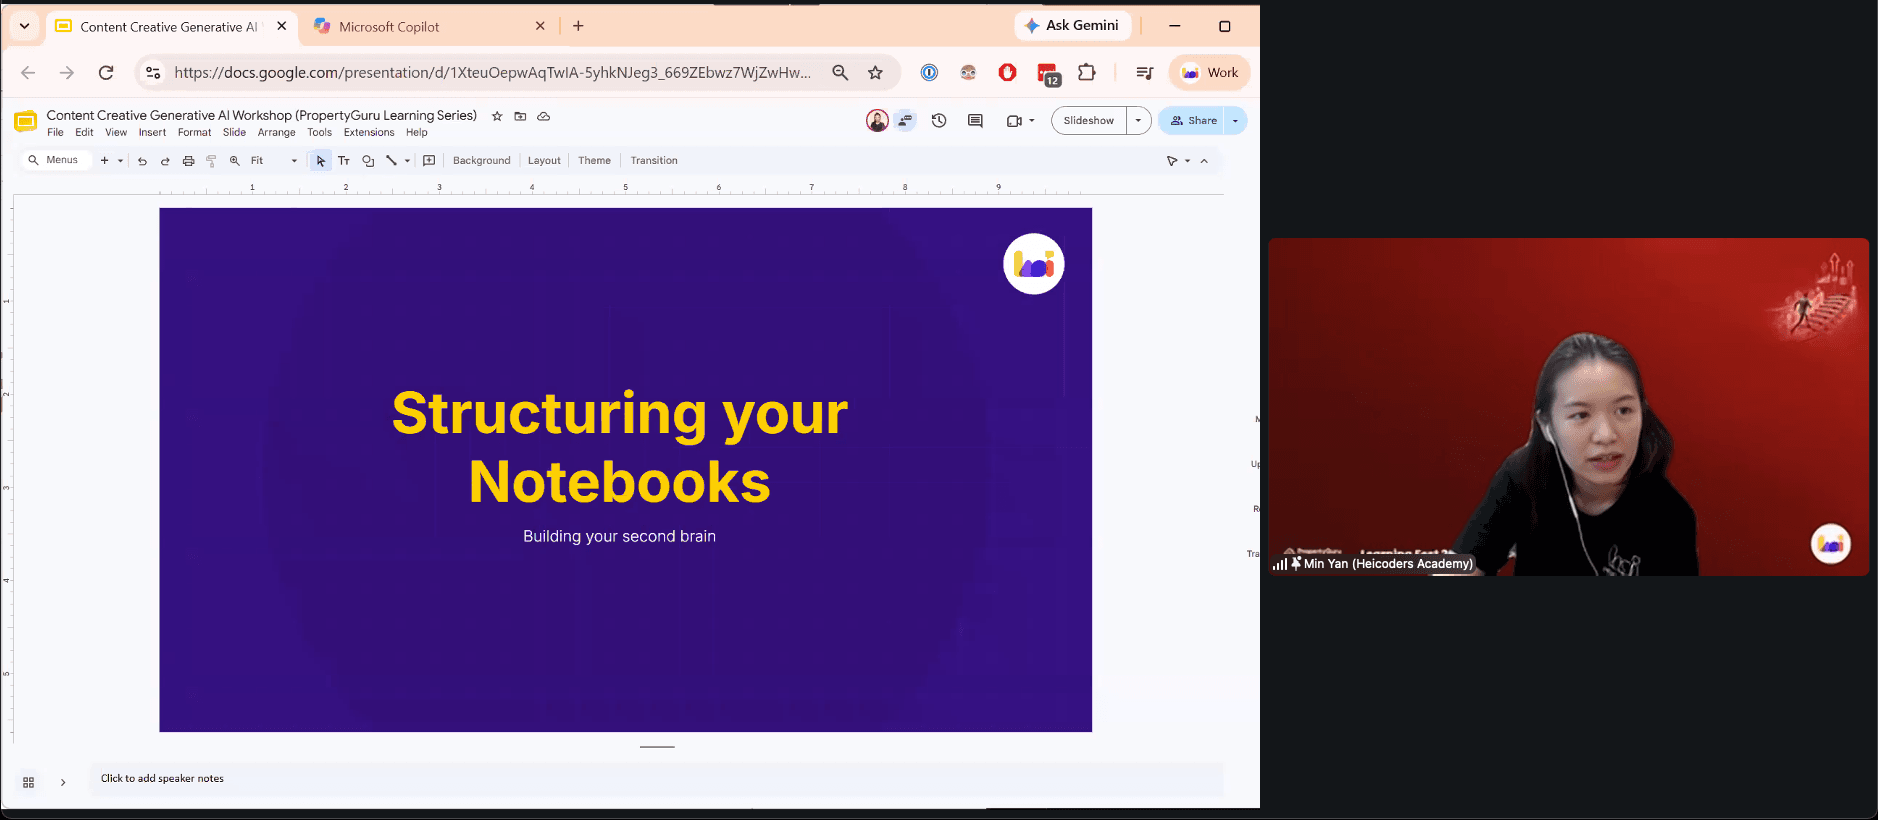The image size is (1878, 820).
Task: Hide the menus with collapse chevron
Action: 1204,161
